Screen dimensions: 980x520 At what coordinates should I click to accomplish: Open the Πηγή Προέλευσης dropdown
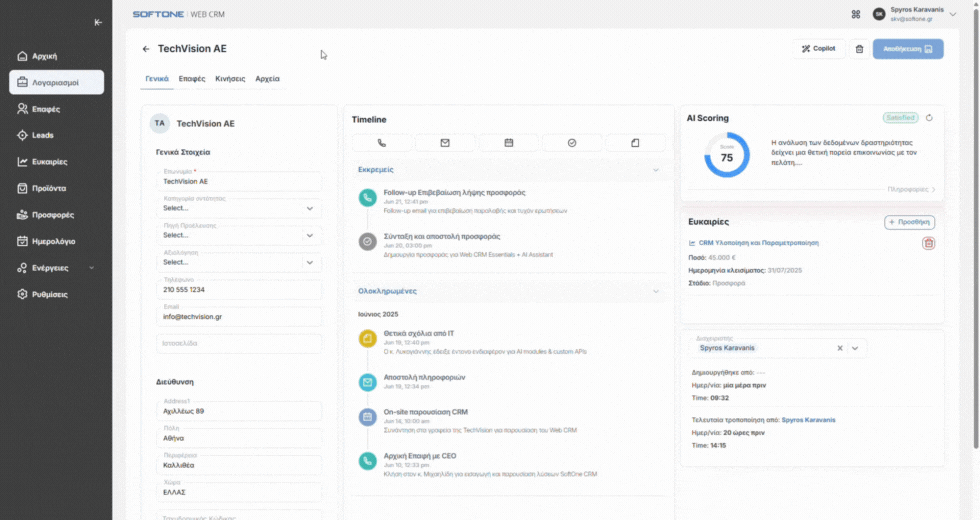coord(240,235)
